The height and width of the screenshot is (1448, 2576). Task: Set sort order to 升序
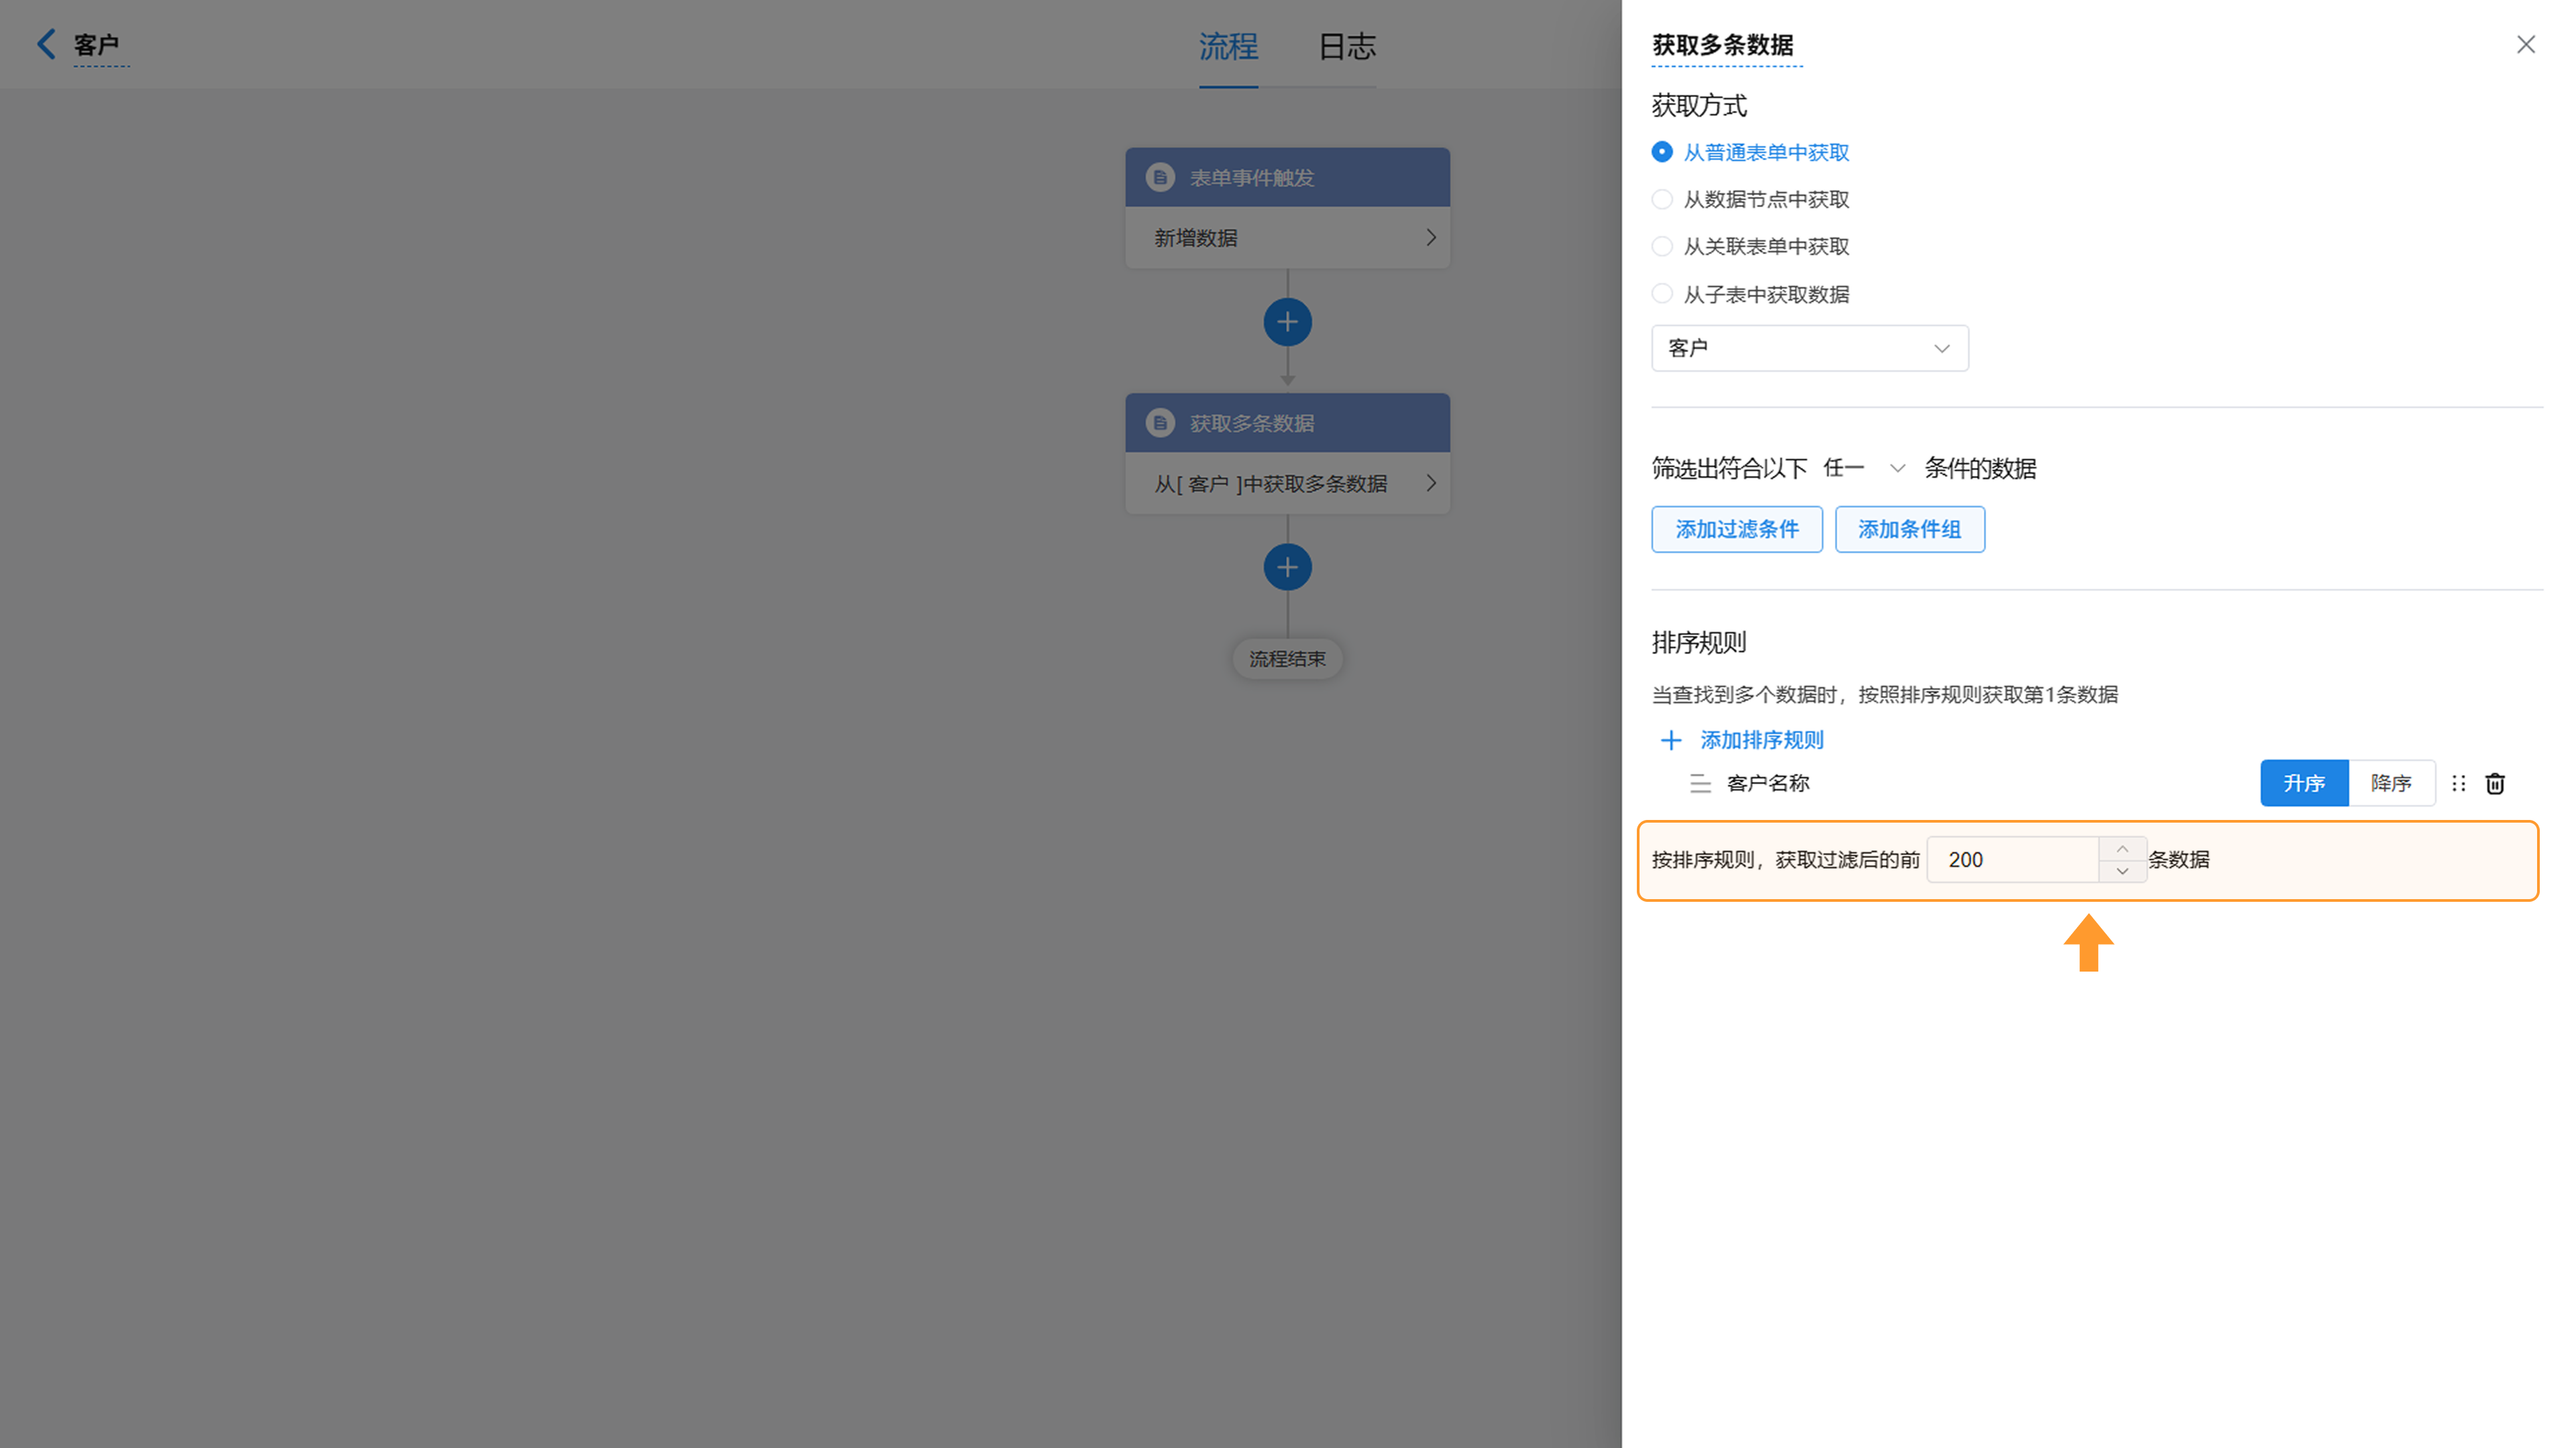pyautogui.click(x=2304, y=783)
